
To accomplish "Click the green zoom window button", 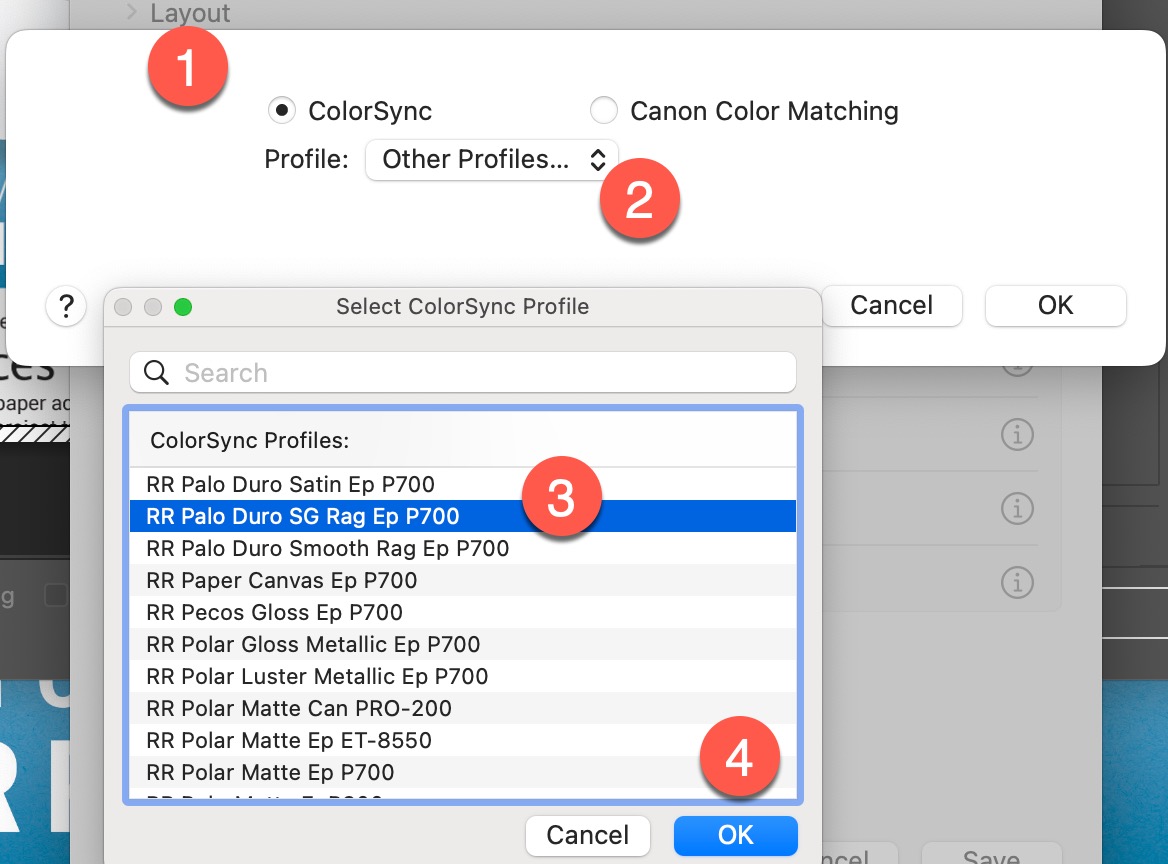I will click(183, 307).
